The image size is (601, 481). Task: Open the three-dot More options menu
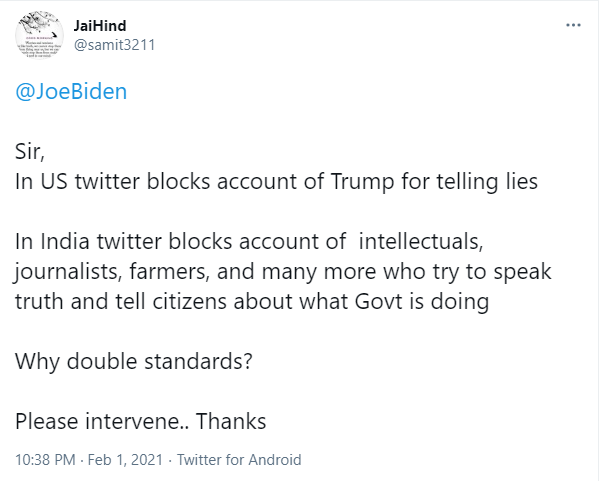tap(573, 25)
